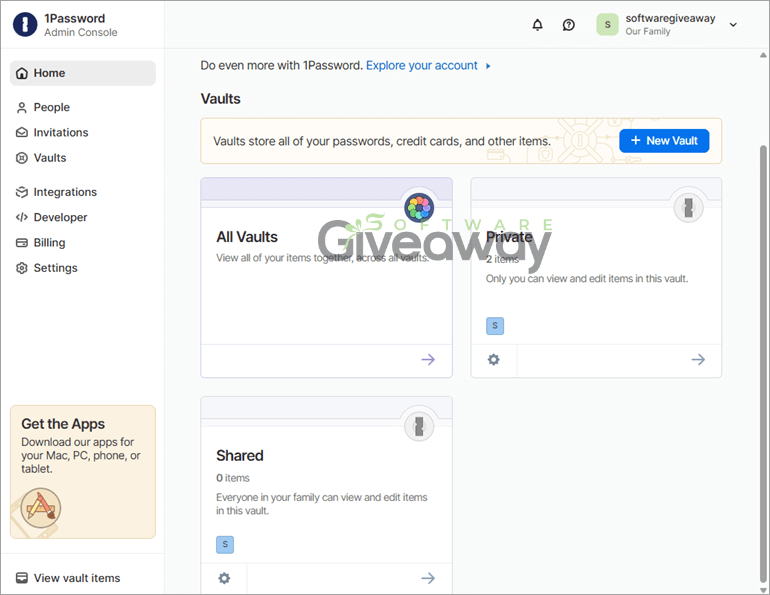Click the All Vaults colorful icon
The height and width of the screenshot is (595, 770).
coord(419,207)
